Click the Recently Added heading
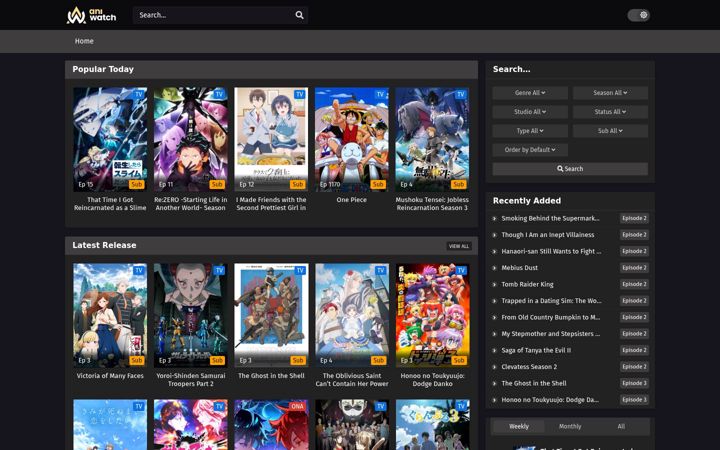Viewport: 720px width, 450px height. 527,201
